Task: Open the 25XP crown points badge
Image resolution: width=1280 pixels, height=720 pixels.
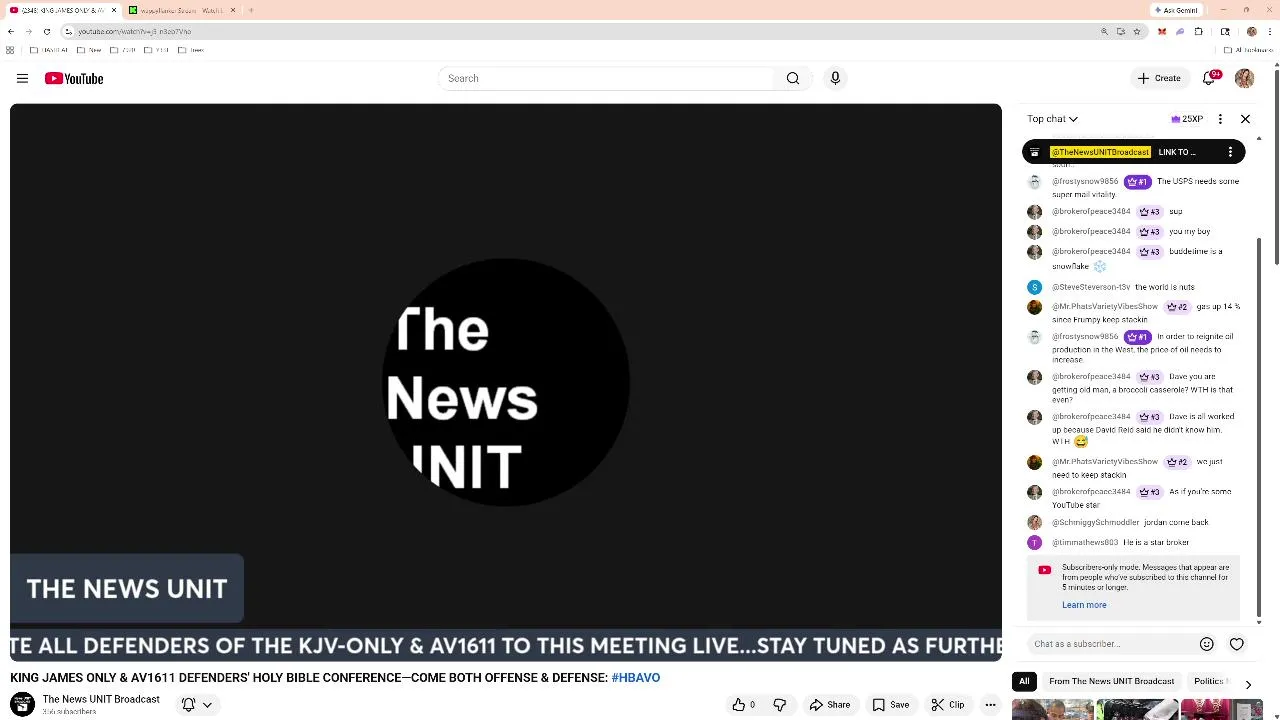Action: pos(1187,119)
